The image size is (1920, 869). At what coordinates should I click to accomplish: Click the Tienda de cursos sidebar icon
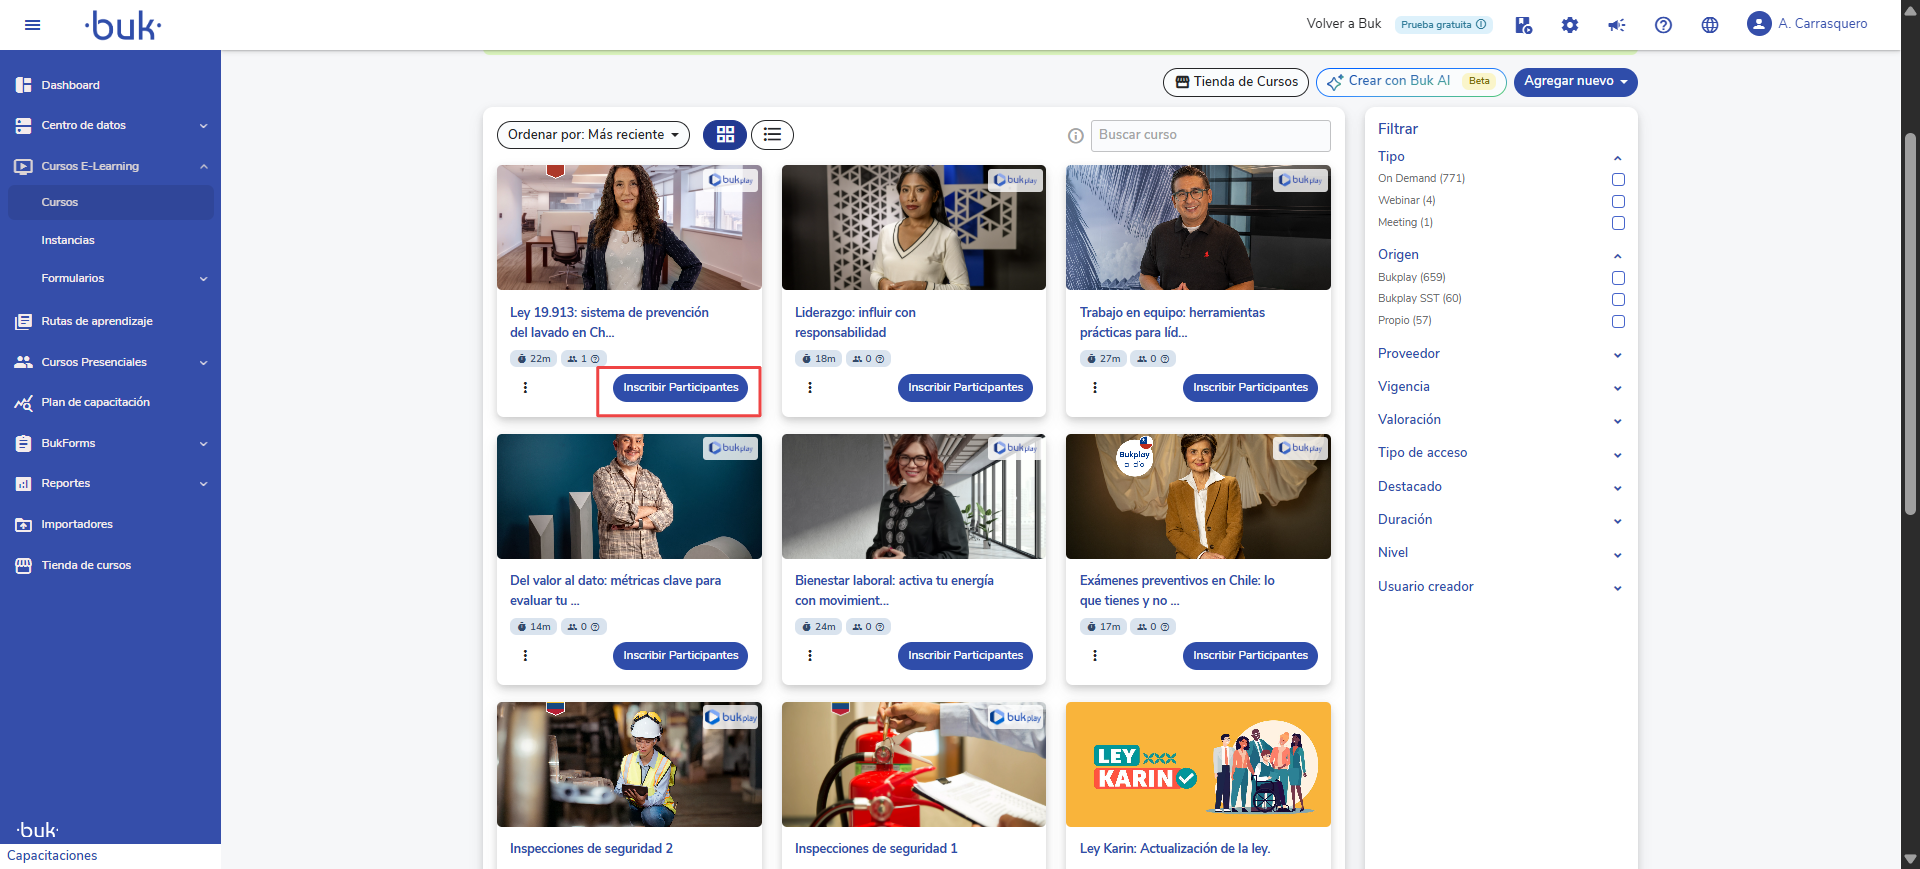pos(23,566)
